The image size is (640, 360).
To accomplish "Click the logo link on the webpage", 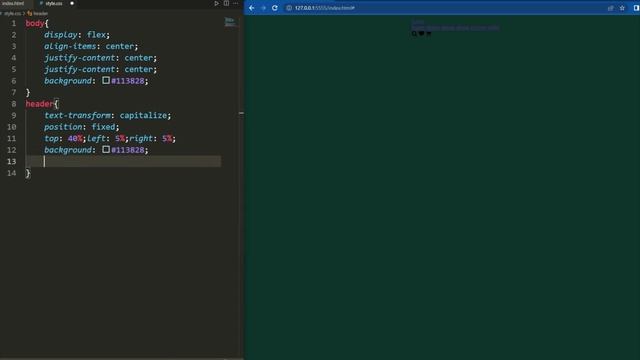I will coord(418,22).
